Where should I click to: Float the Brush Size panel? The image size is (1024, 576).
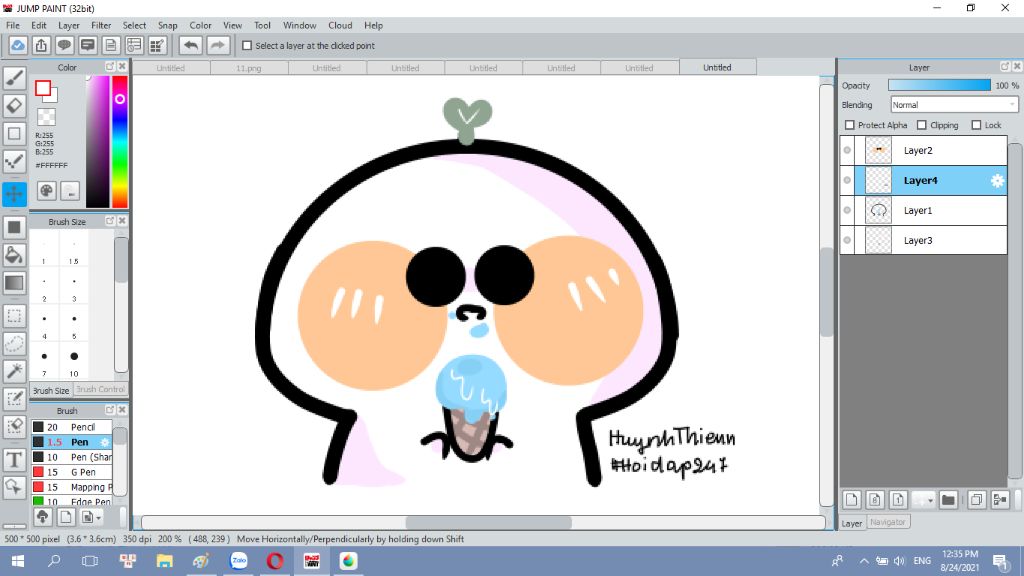click(x=110, y=221)
